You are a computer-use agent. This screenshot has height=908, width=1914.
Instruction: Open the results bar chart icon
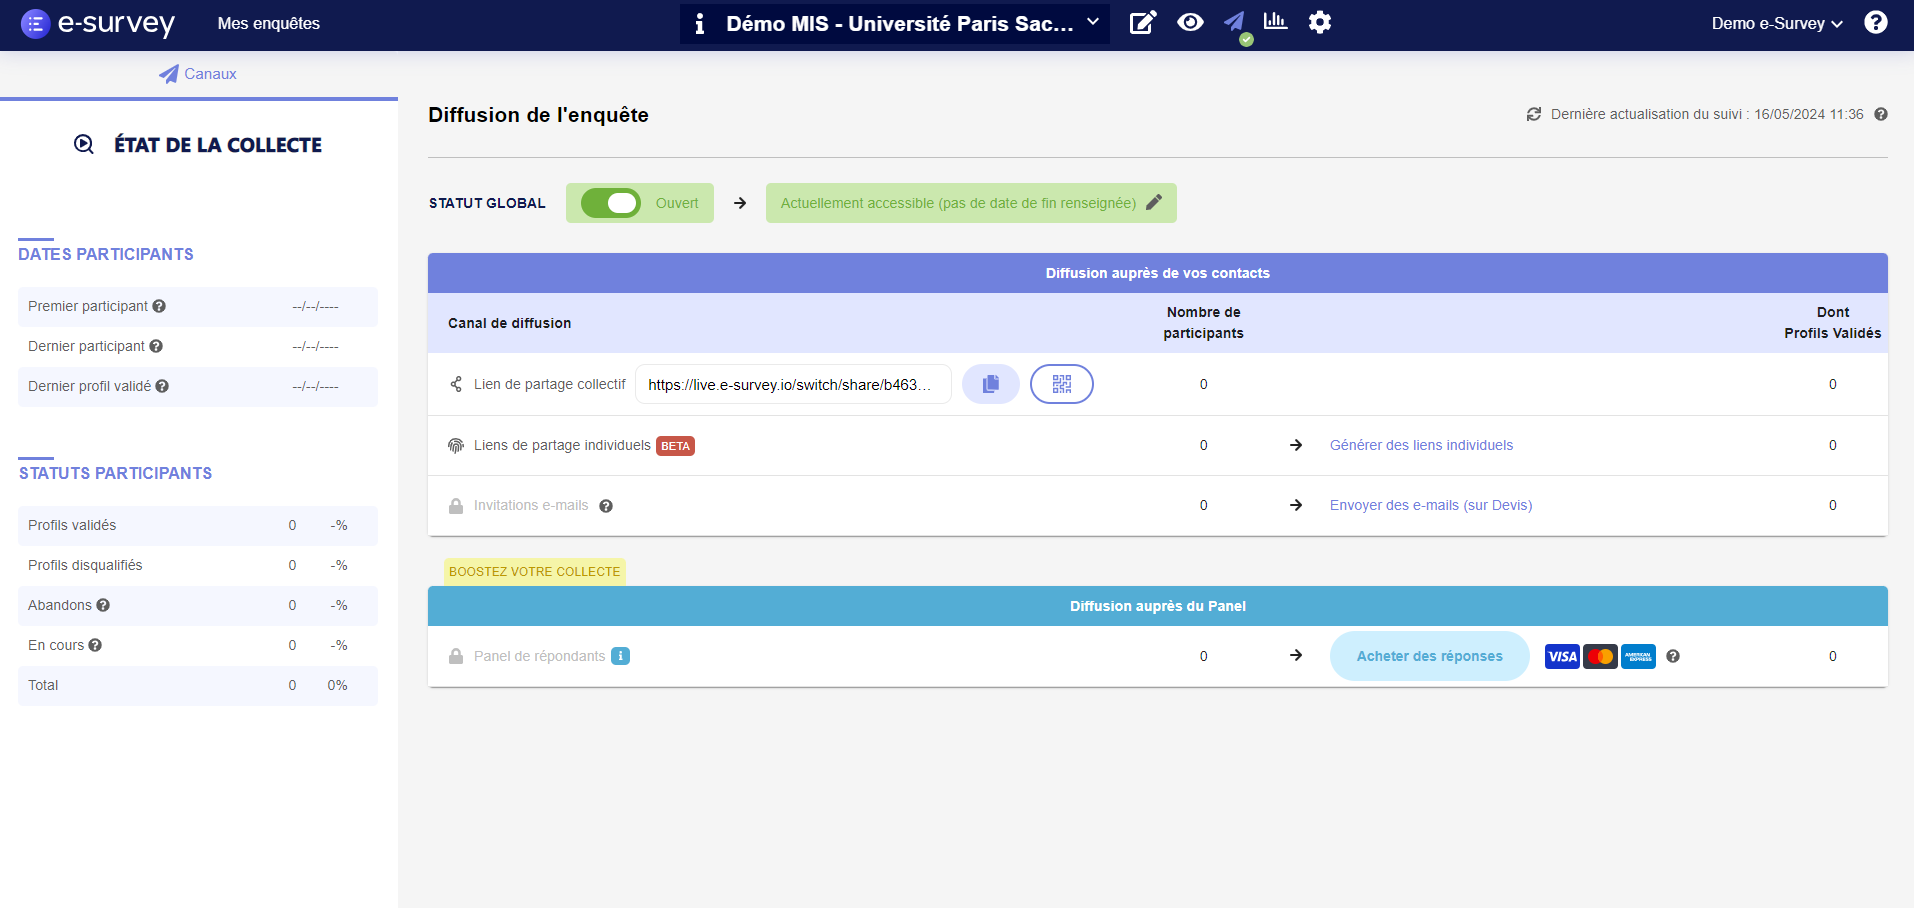point(1275,22)
